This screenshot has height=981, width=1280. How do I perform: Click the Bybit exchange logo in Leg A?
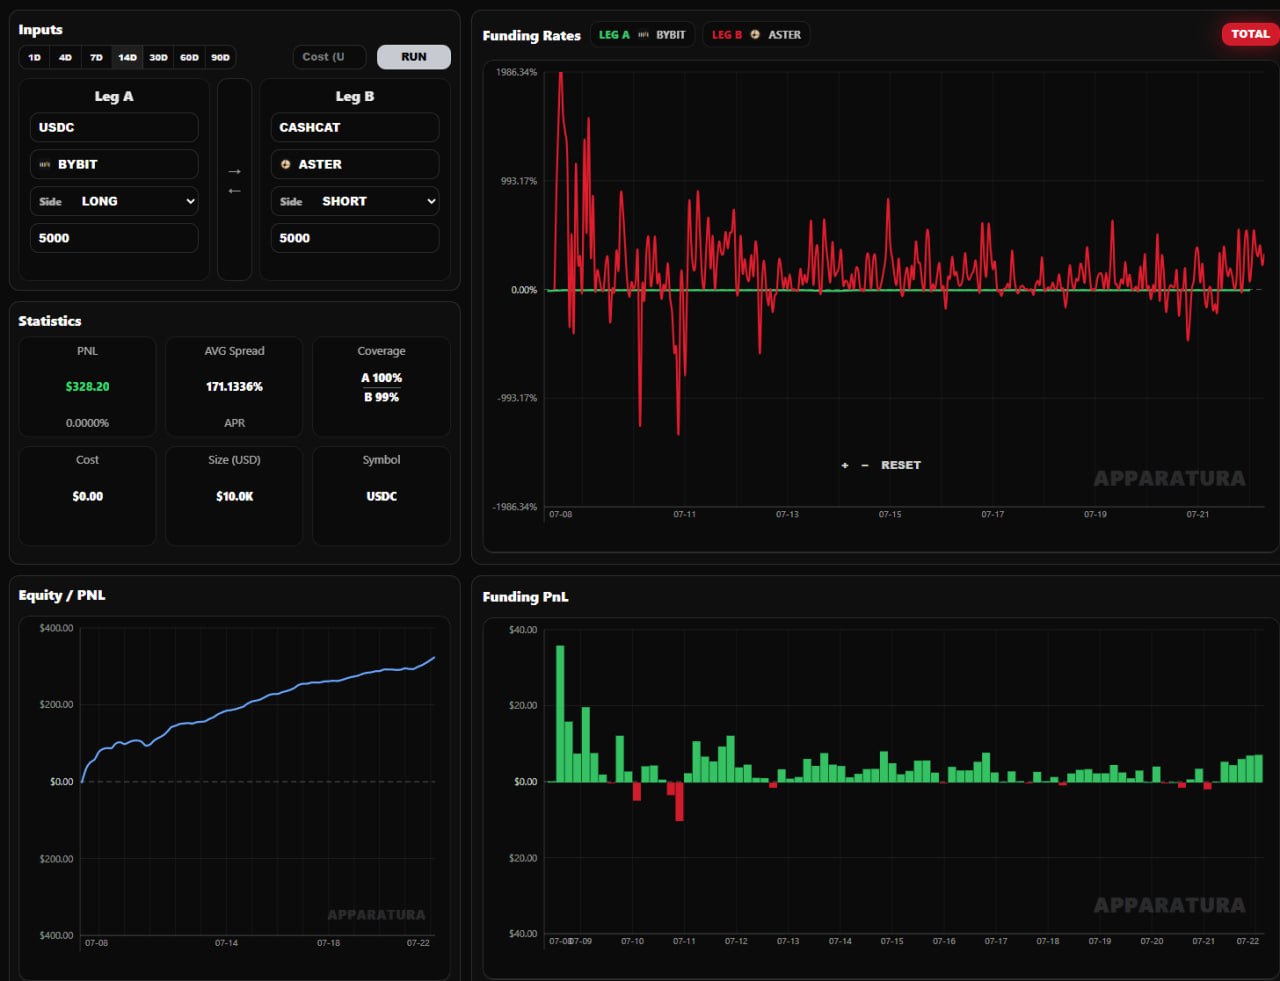pos(45,164)
